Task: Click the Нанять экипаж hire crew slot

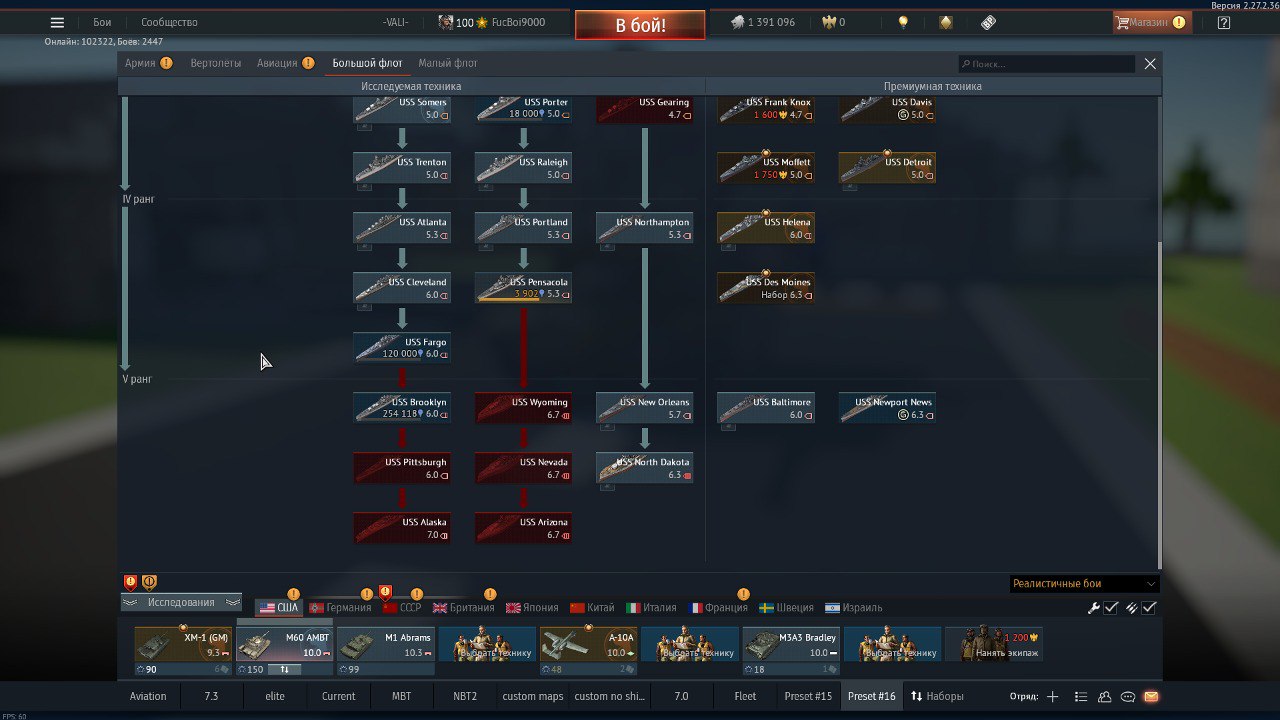Action: (994, 645)
